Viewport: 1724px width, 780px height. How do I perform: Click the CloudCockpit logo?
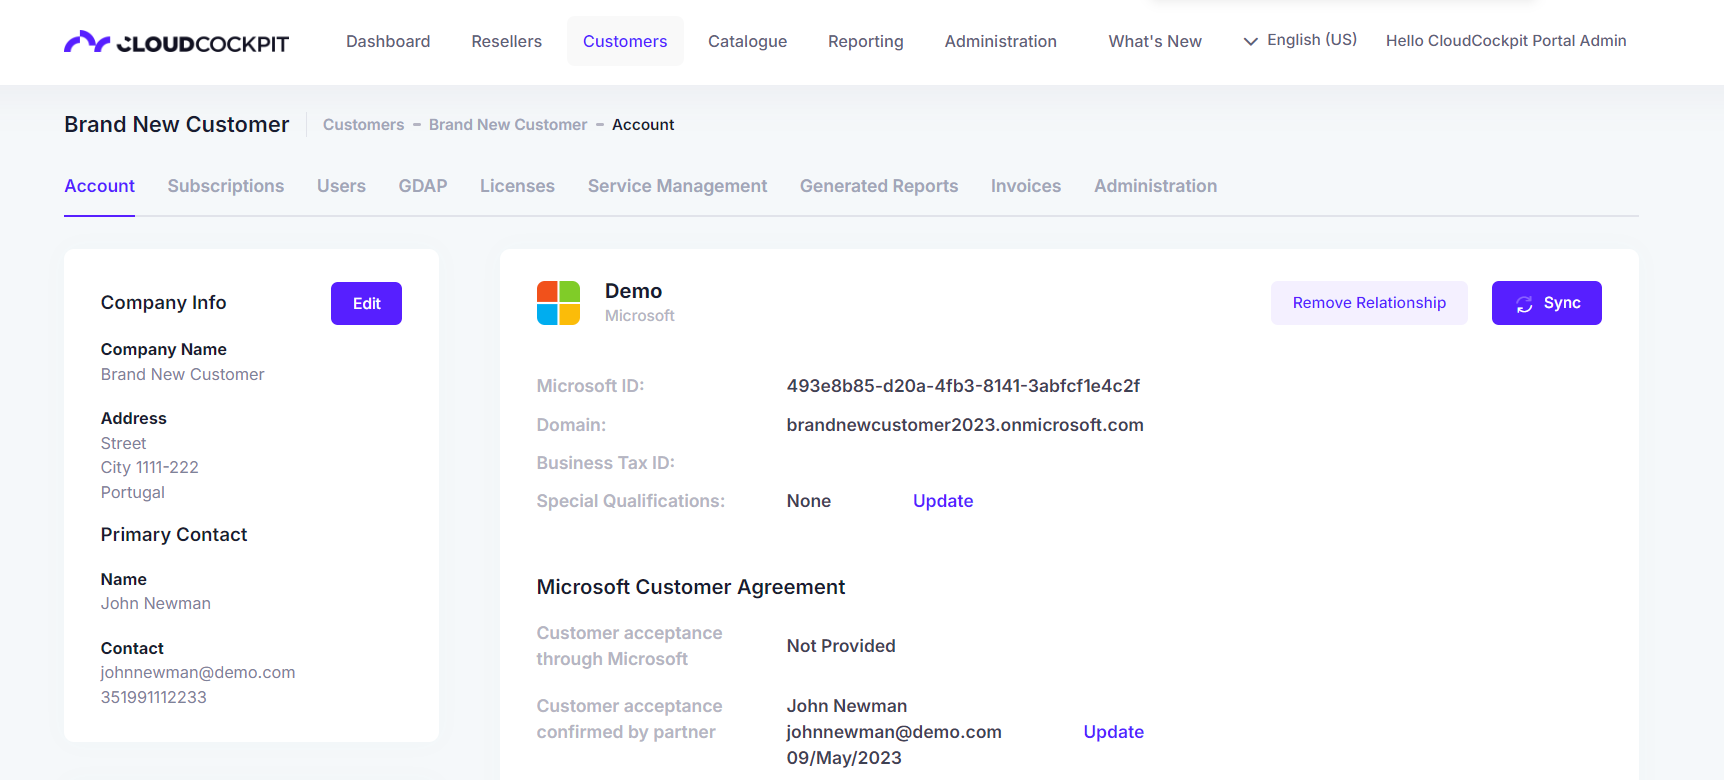(x=176, y=42)
